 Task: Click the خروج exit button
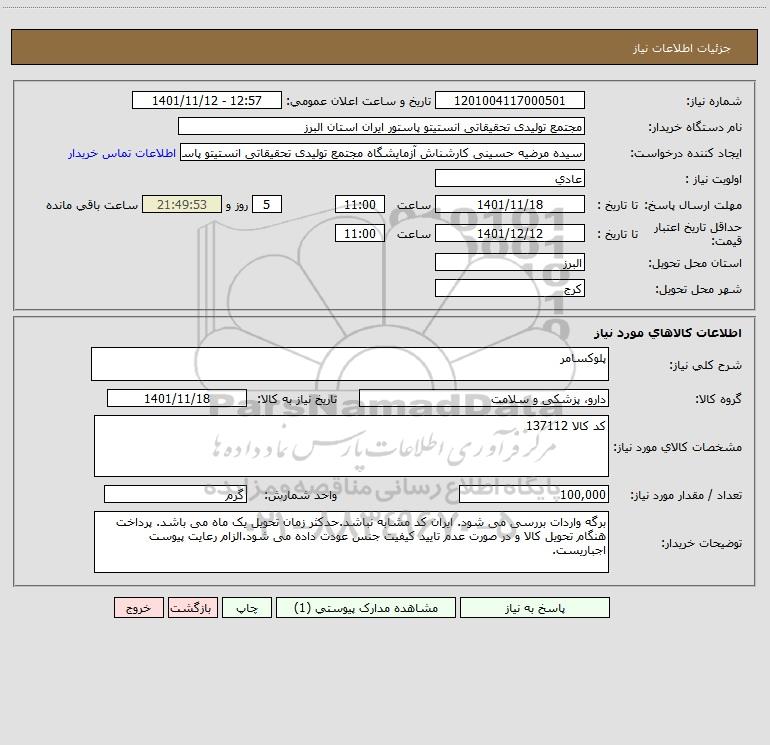(x=138, y=607)
